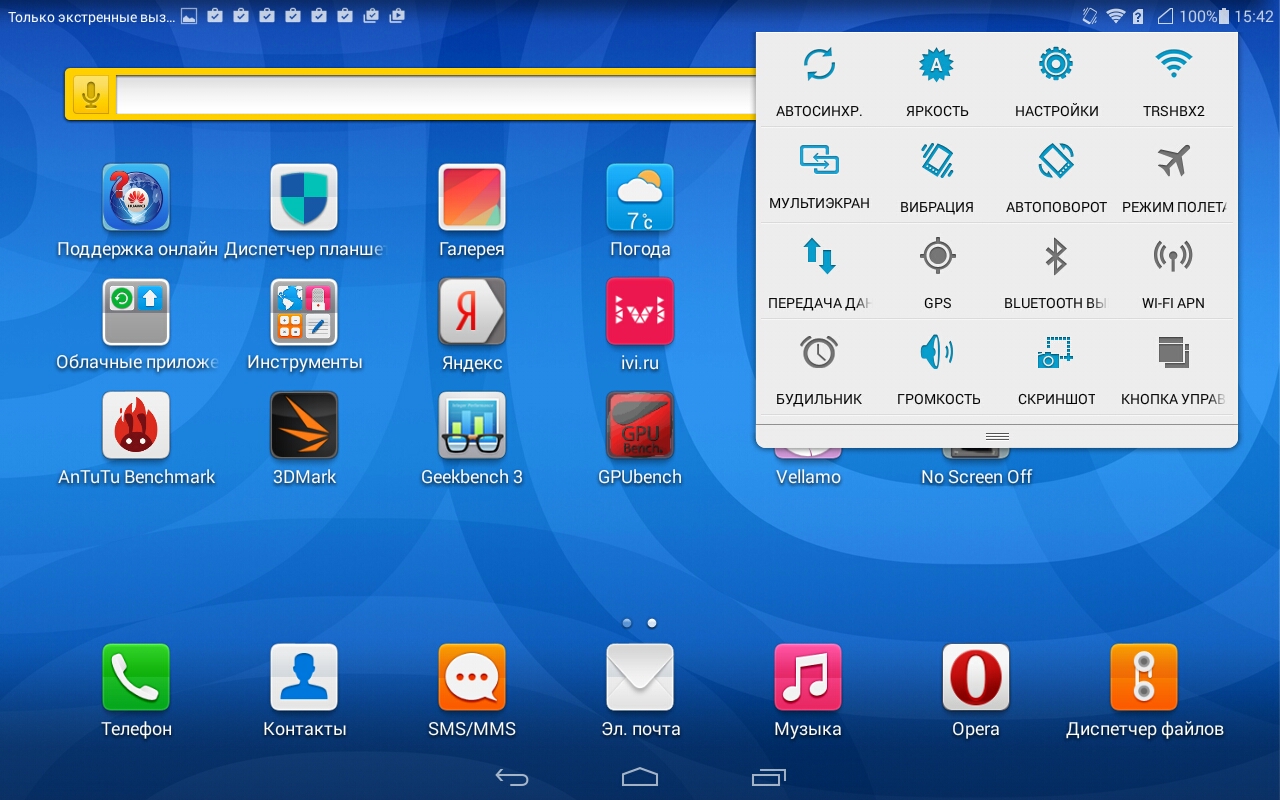The height and width of the screenshot is (800, 1280).
Task: Tap the Android back button
Action: (512, 777)
